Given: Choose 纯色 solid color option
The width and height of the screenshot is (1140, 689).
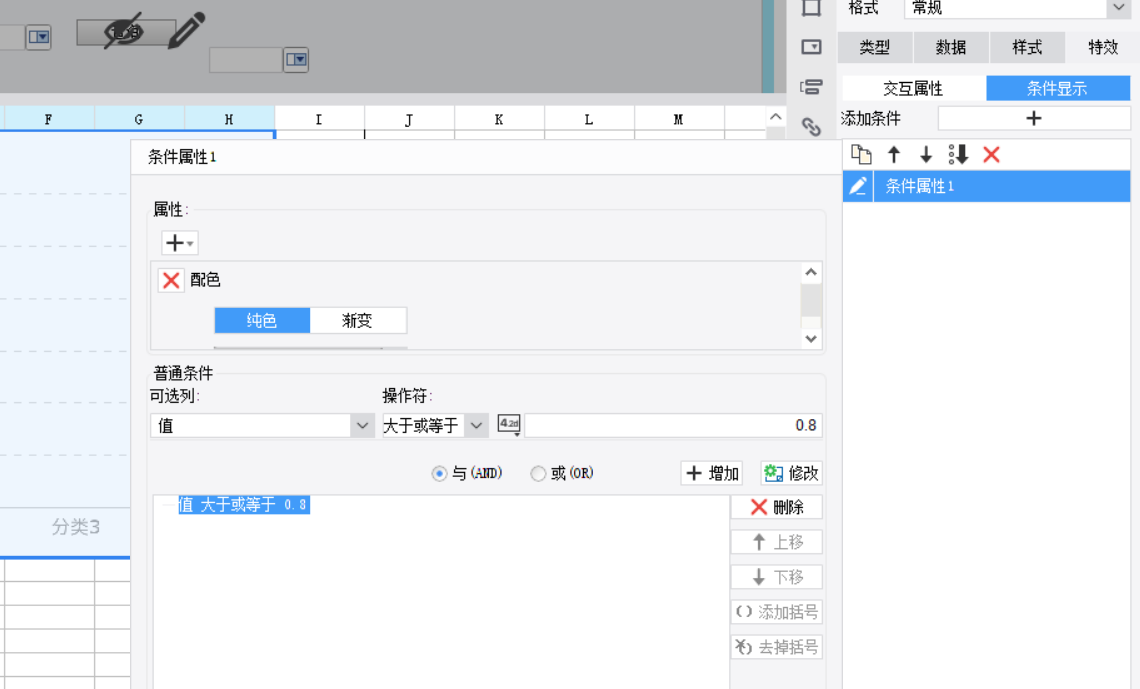Looking at the screenshot, I should tap(262, 321).
